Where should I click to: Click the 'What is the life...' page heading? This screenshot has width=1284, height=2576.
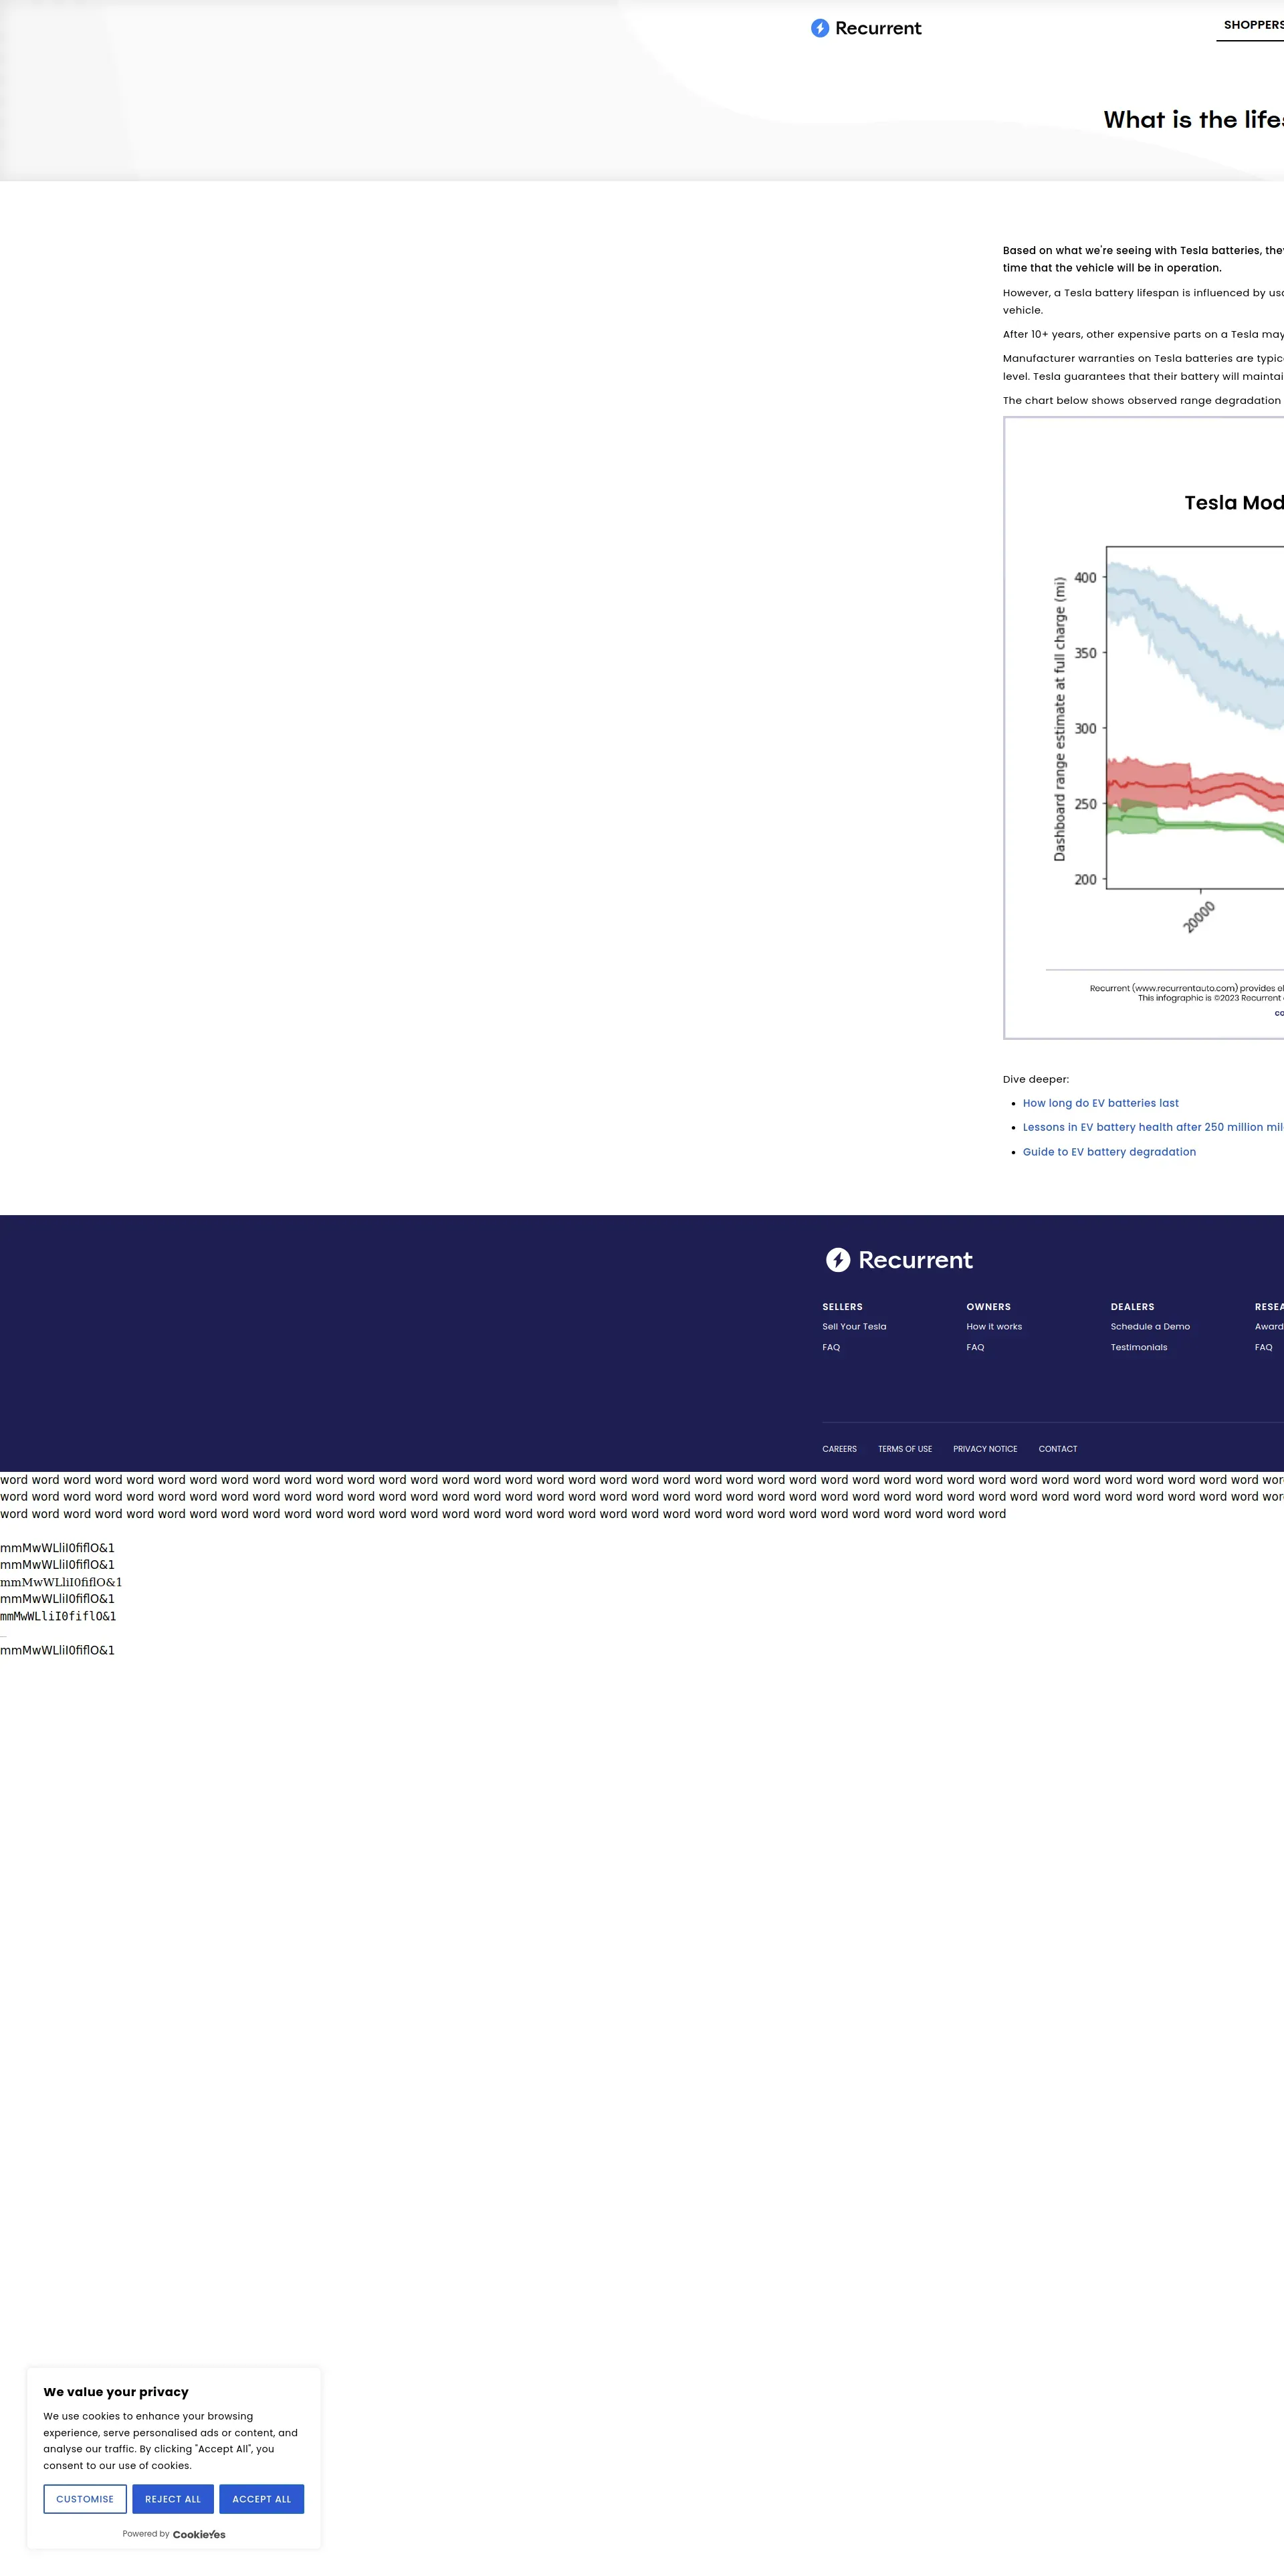pyautogui.click(x=1193, y=120)
